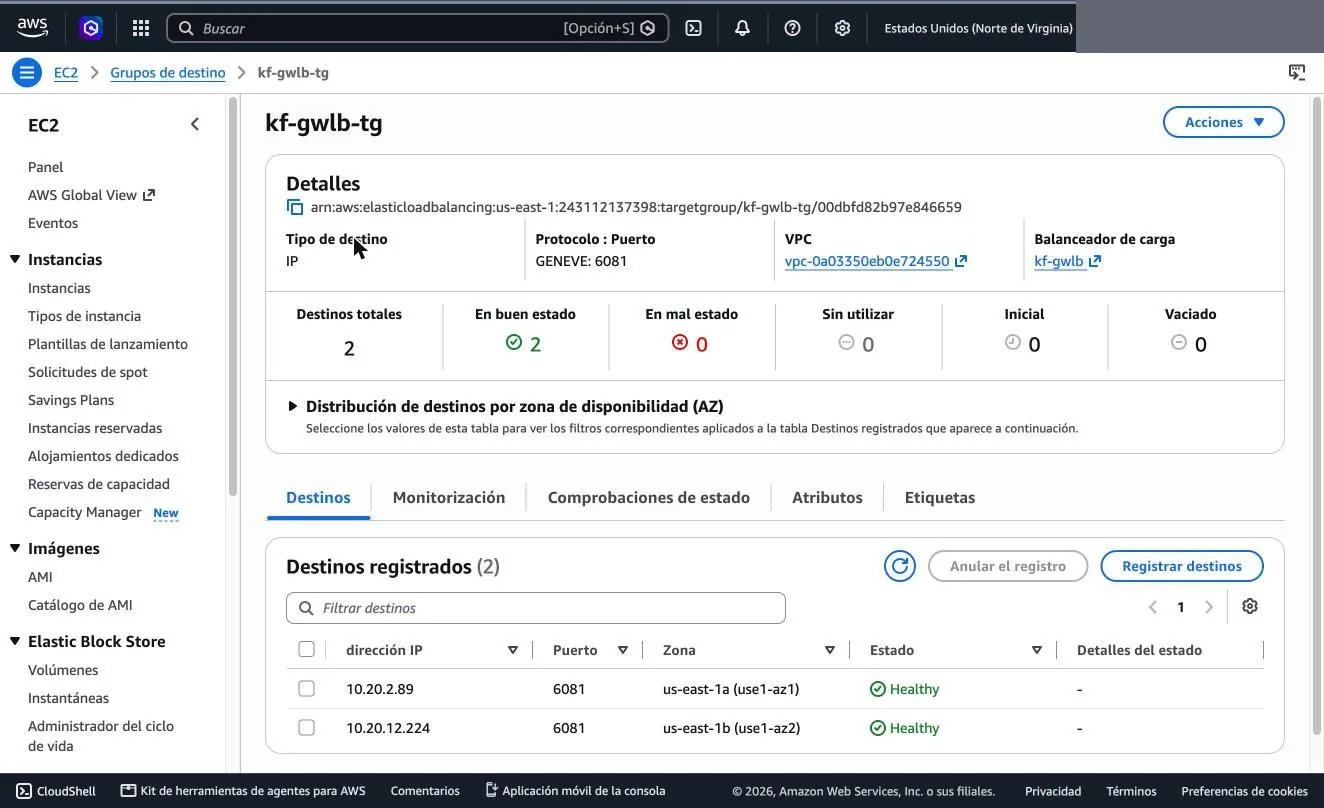Check the 10.20.2.89 target row
This screenshot has width=1324, height=808.
306,689
